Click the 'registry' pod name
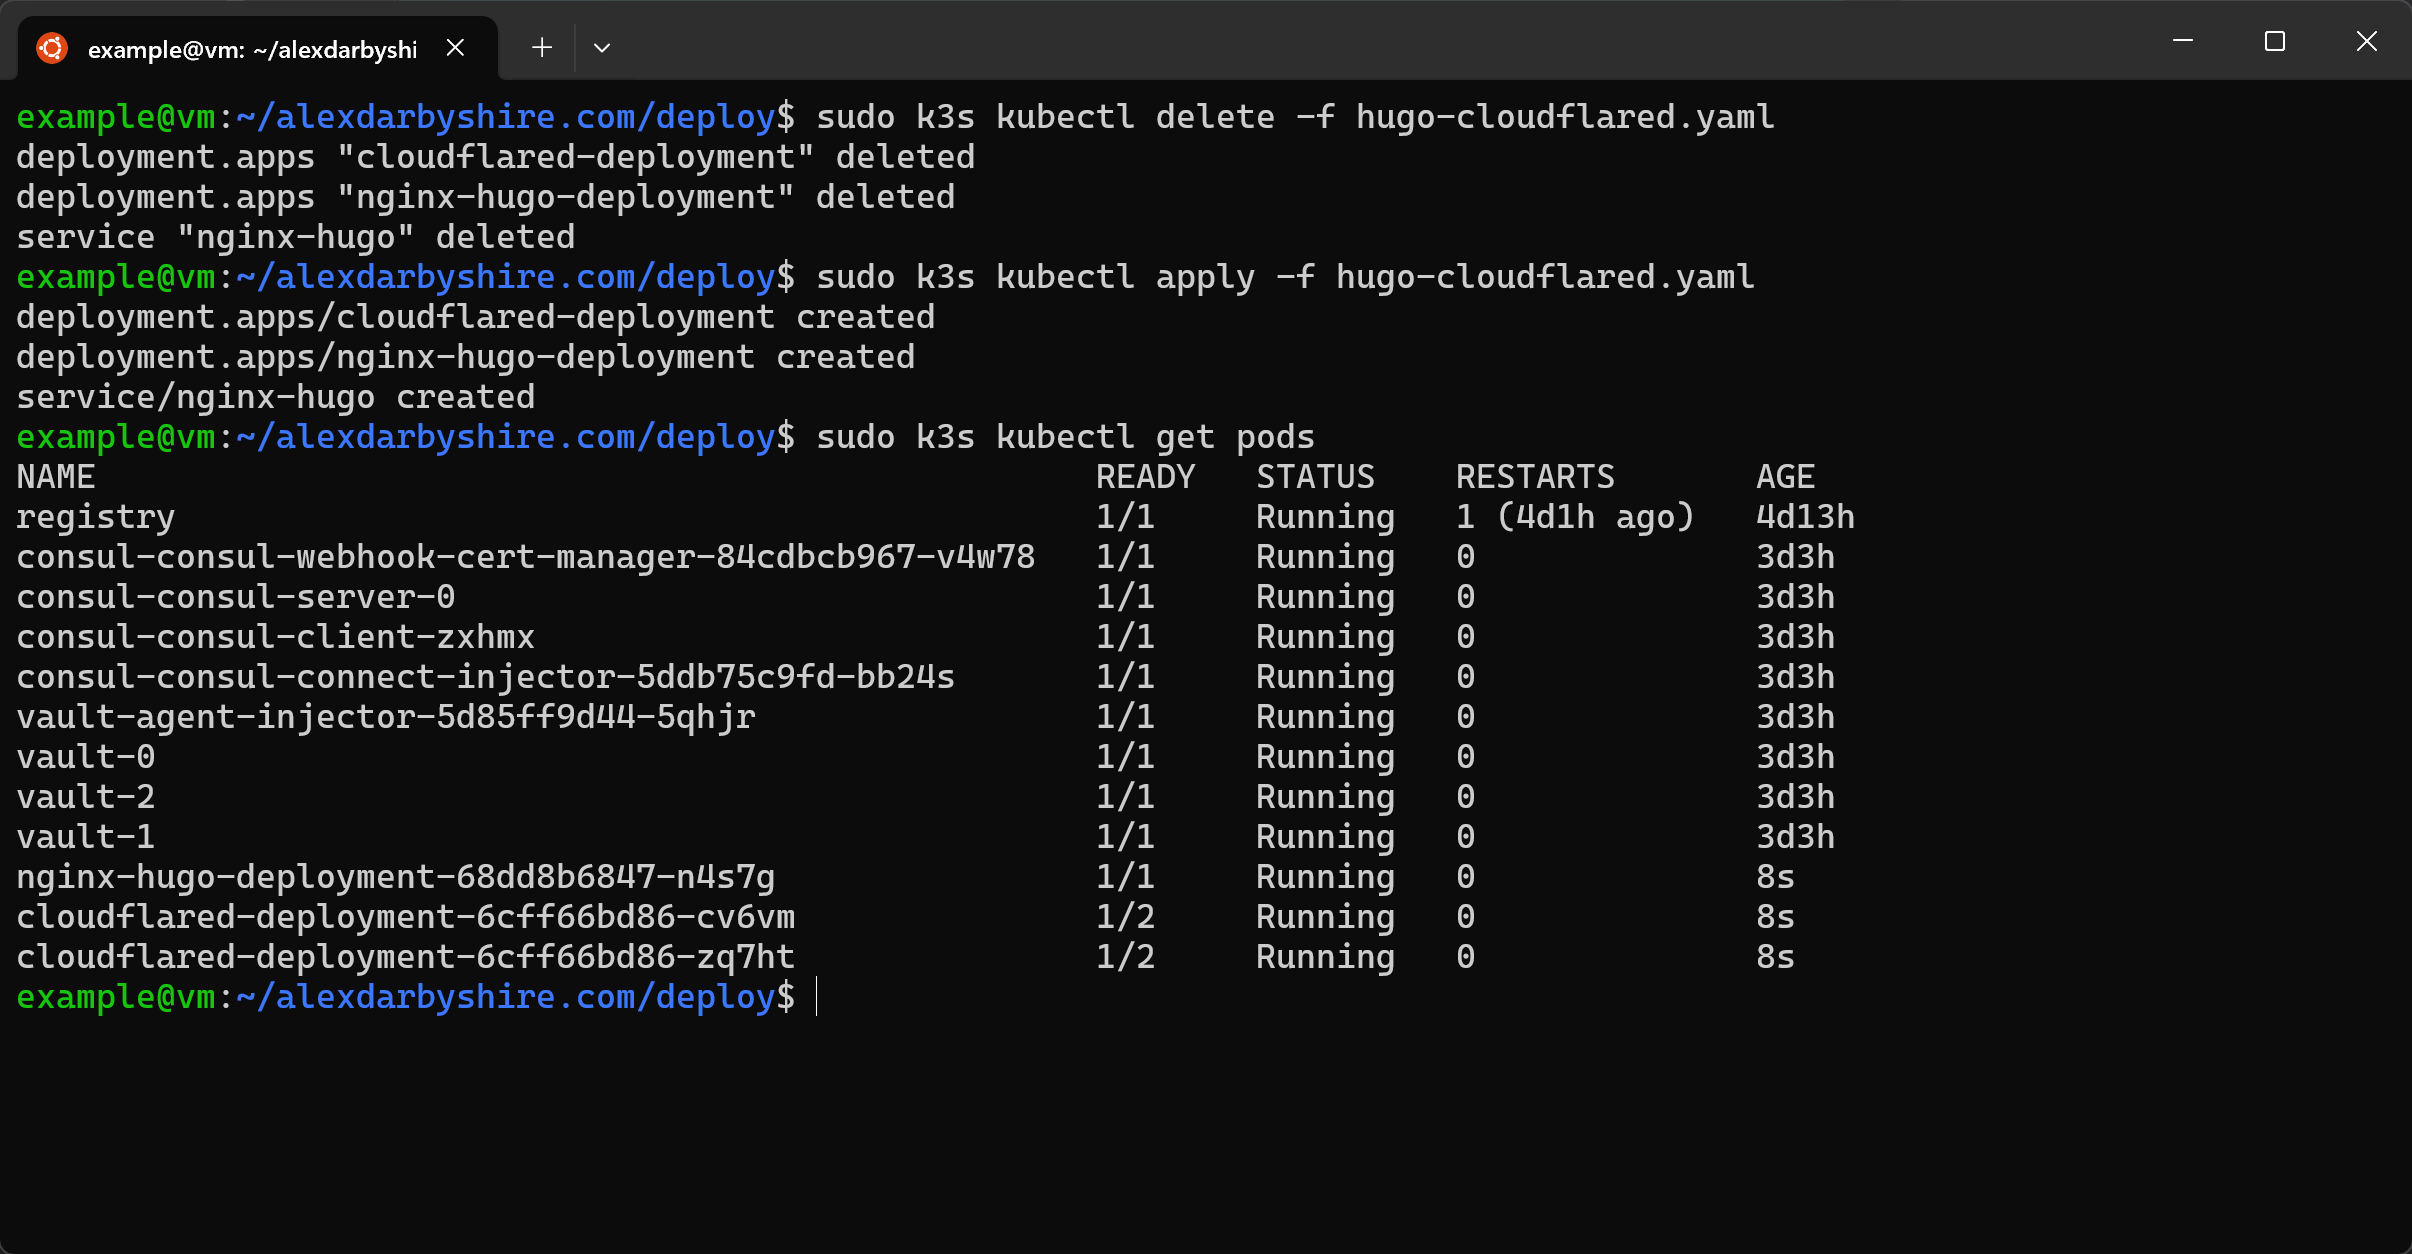The width and height of the screenshot is (2412, 1254). coord(96,517)
